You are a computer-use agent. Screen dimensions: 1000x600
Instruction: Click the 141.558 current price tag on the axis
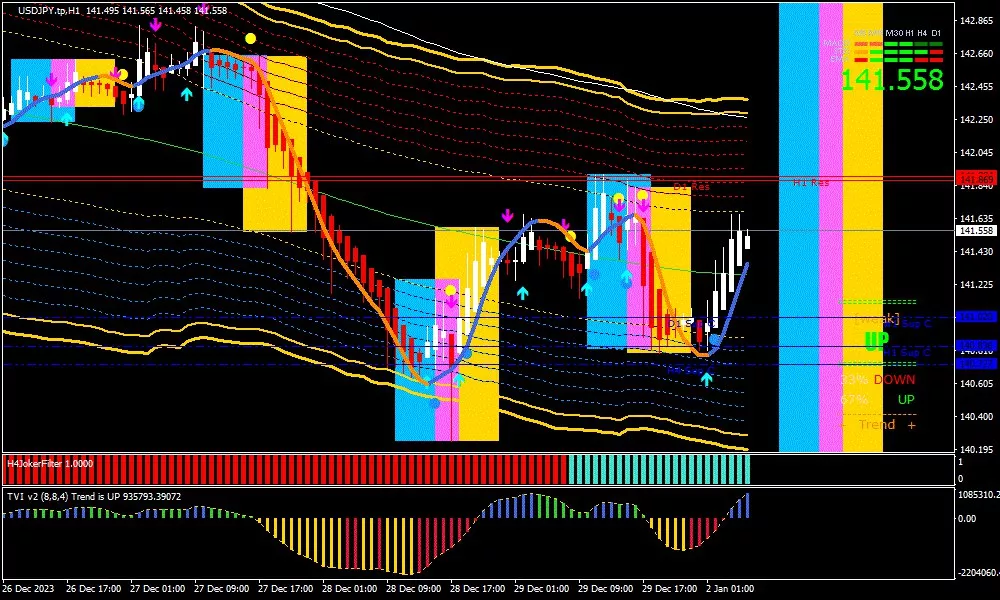[x=977, y=231]
